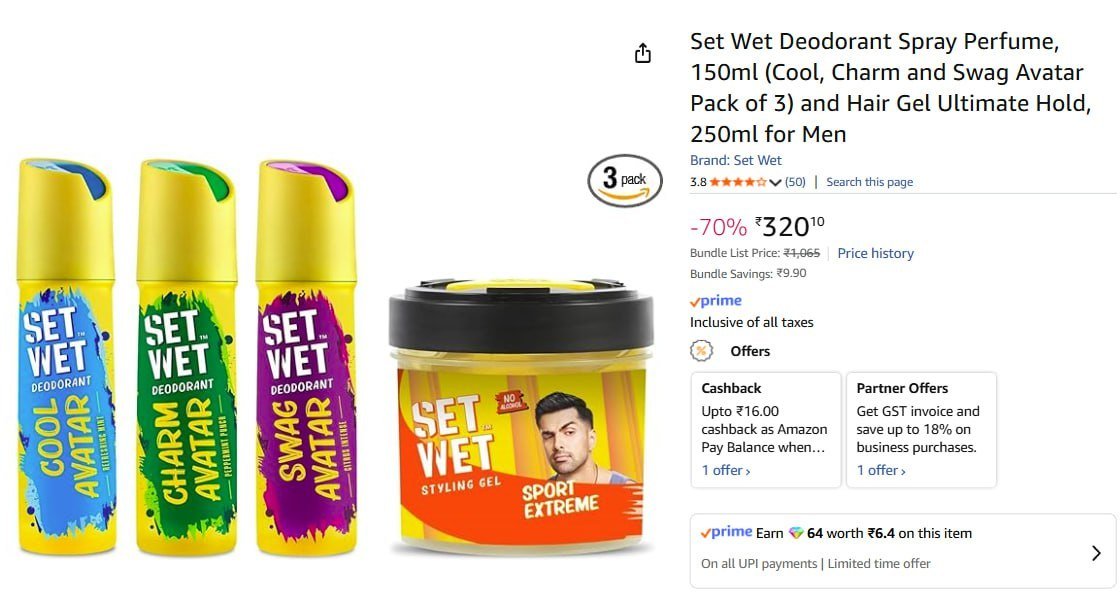Screen dimensions: 1120x597
Task: Expand the ratings dropdown chevron
Action: [775, 182]
